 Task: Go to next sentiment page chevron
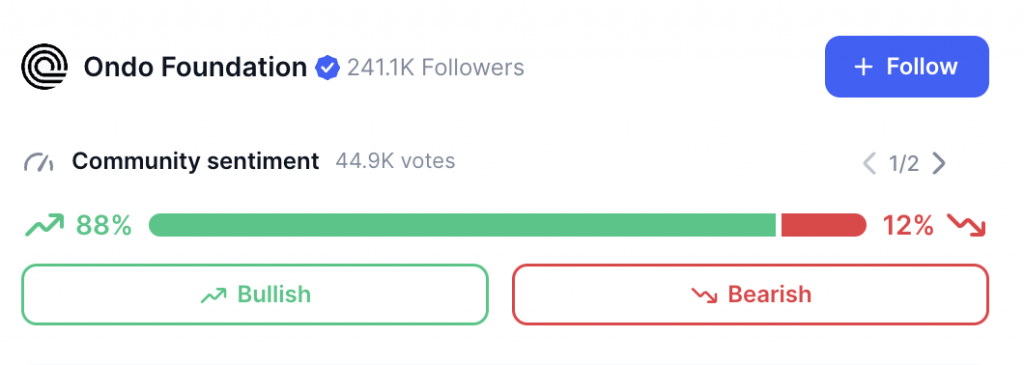pyautogui.click(x=938, y=163)
